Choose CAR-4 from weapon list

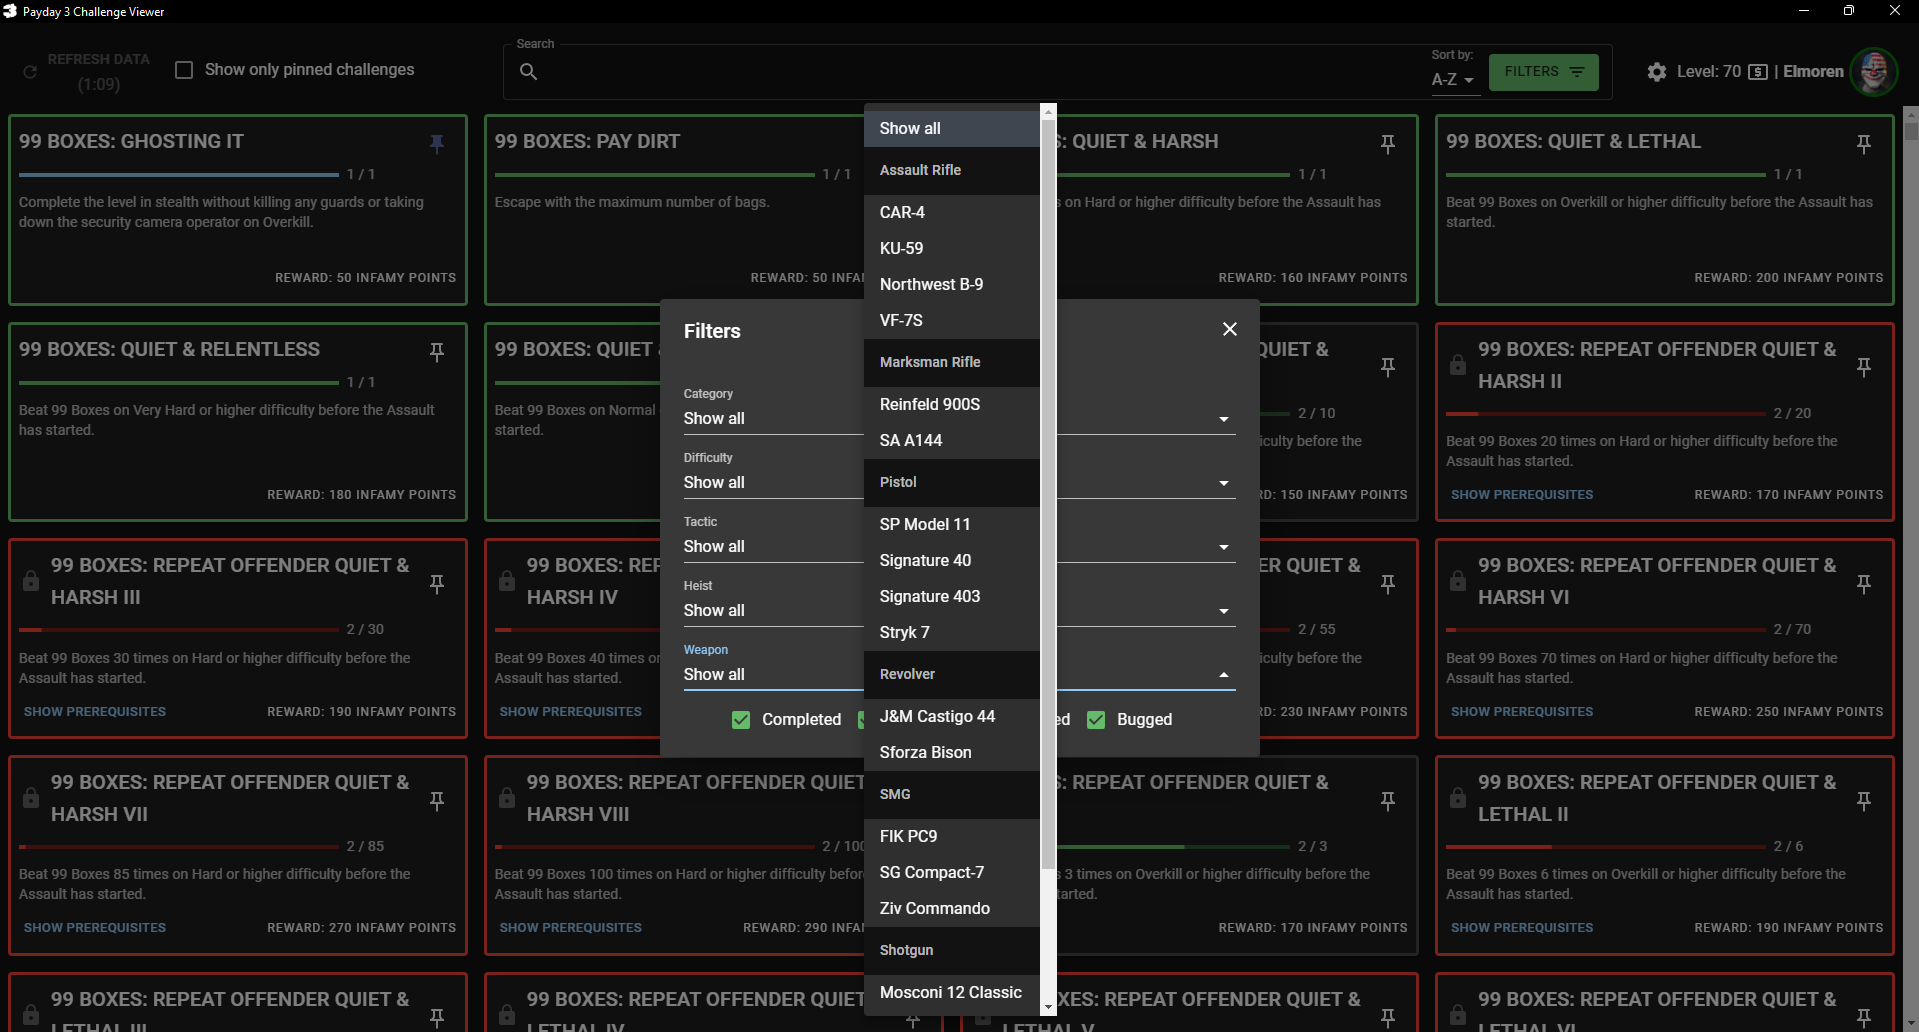(x=952, y=212)
